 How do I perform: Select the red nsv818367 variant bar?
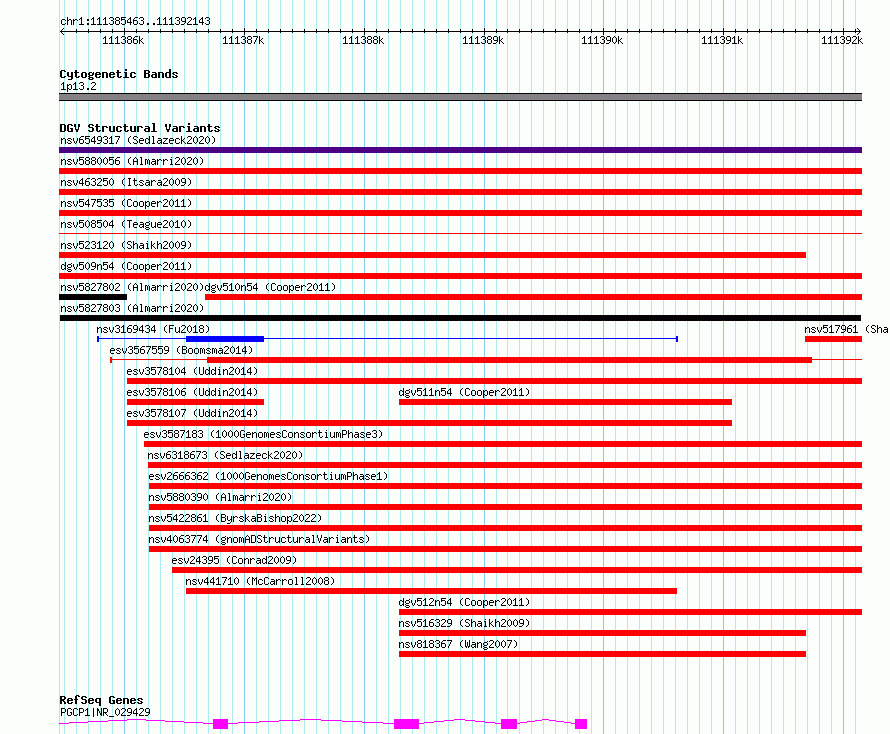coord(602,654)
